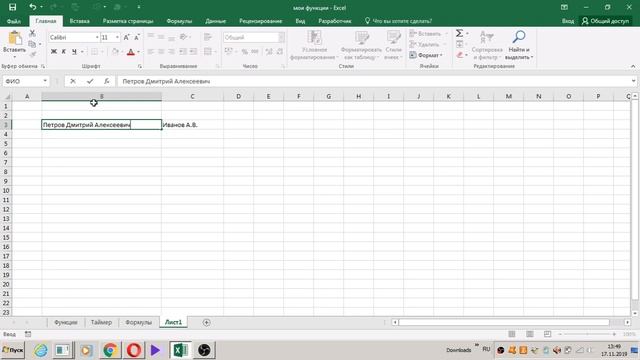Click the Percent style icon
Viewport: 640px width, 360px height.
[x=244, y=51]
